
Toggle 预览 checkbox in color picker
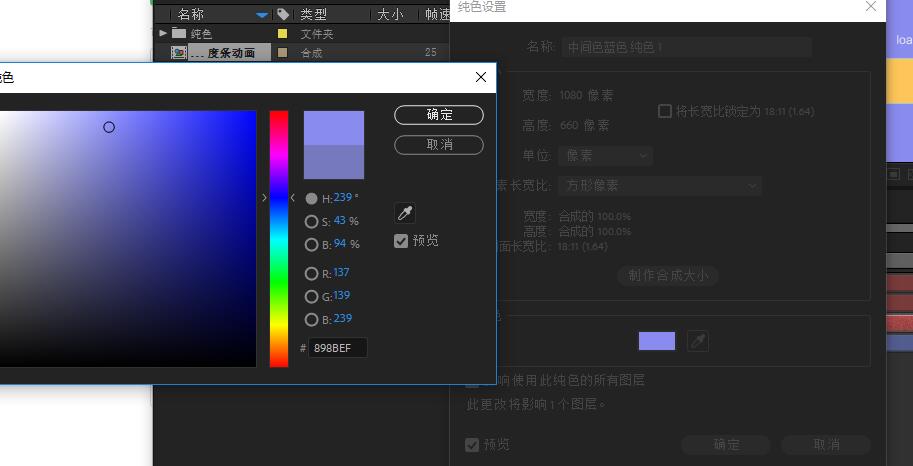pos(401,241)
